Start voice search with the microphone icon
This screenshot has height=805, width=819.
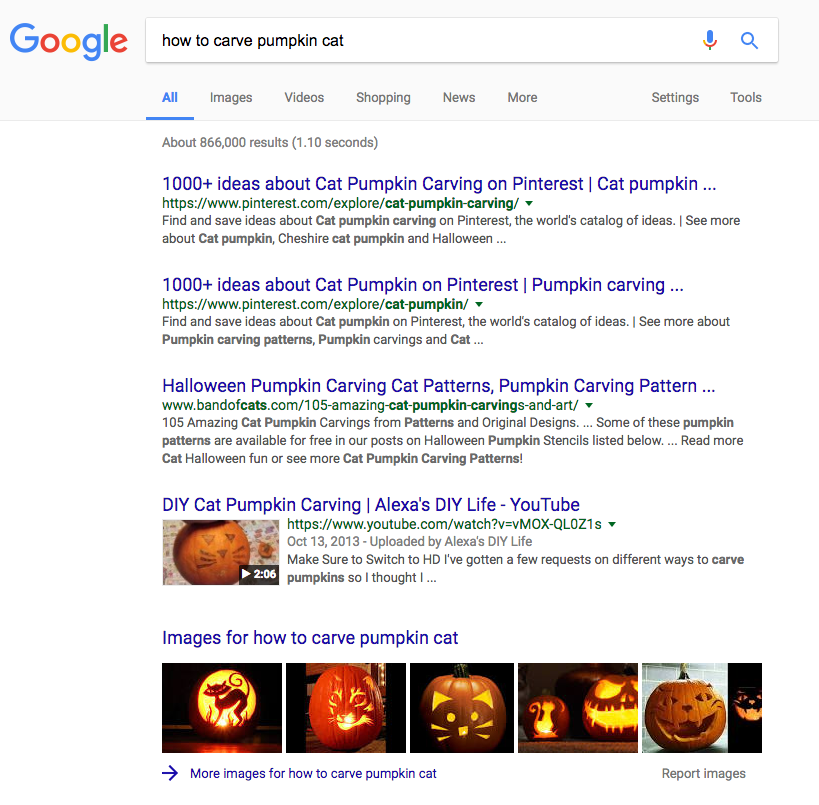pos(709,40)
